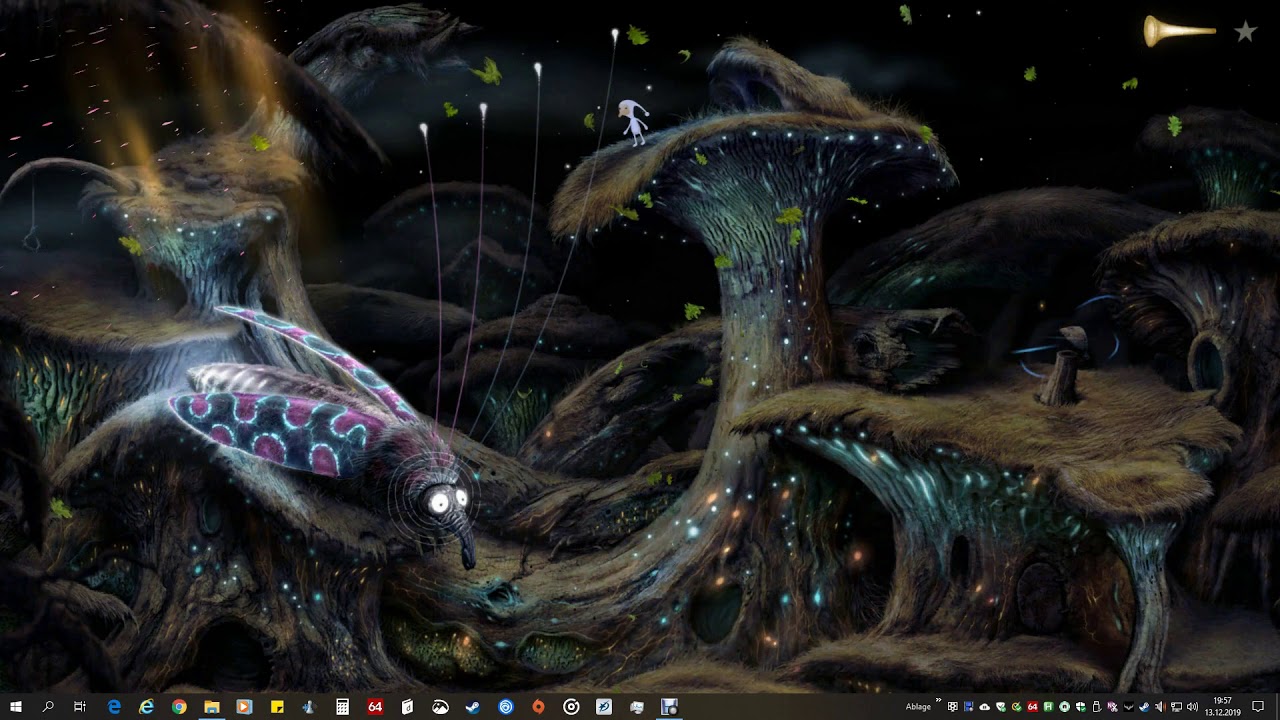Open the volume speaker tray control

pos(1192,707)
